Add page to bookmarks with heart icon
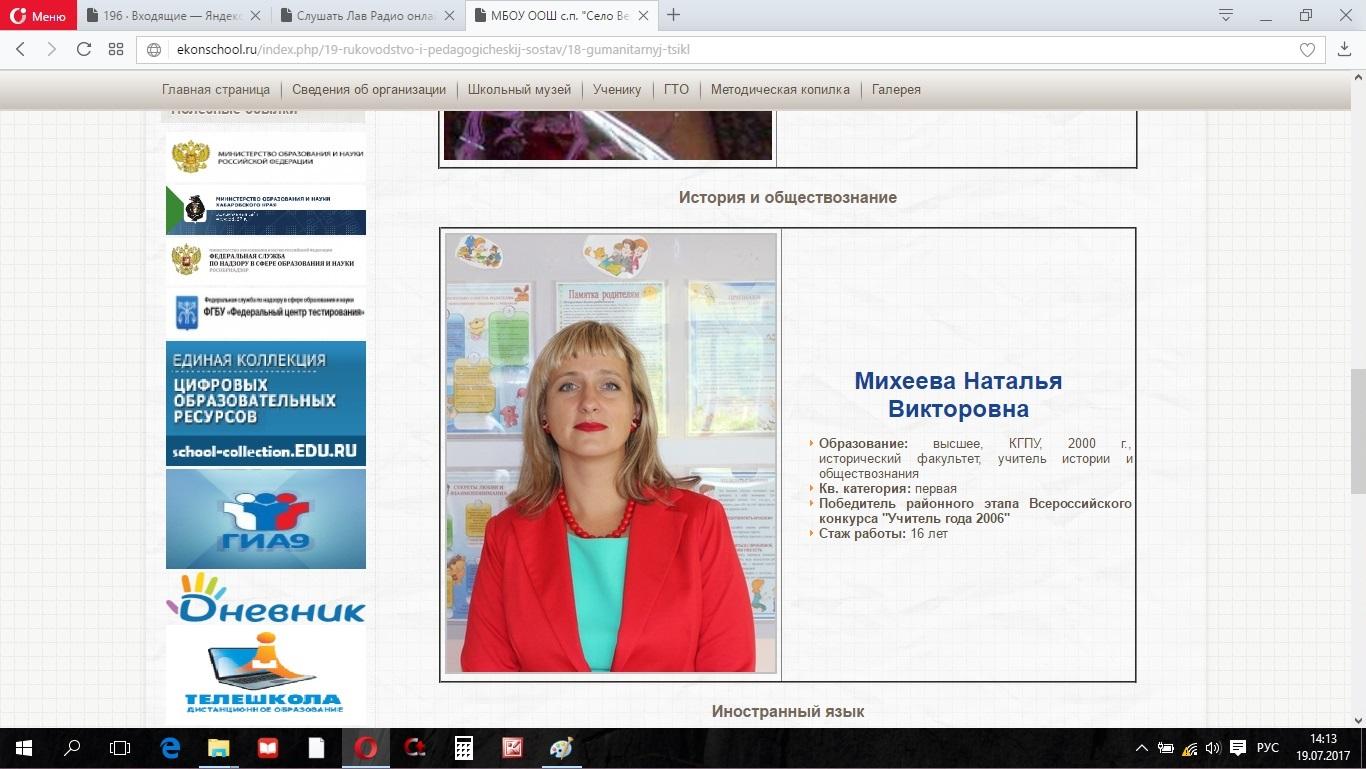 coord(1307,50)
